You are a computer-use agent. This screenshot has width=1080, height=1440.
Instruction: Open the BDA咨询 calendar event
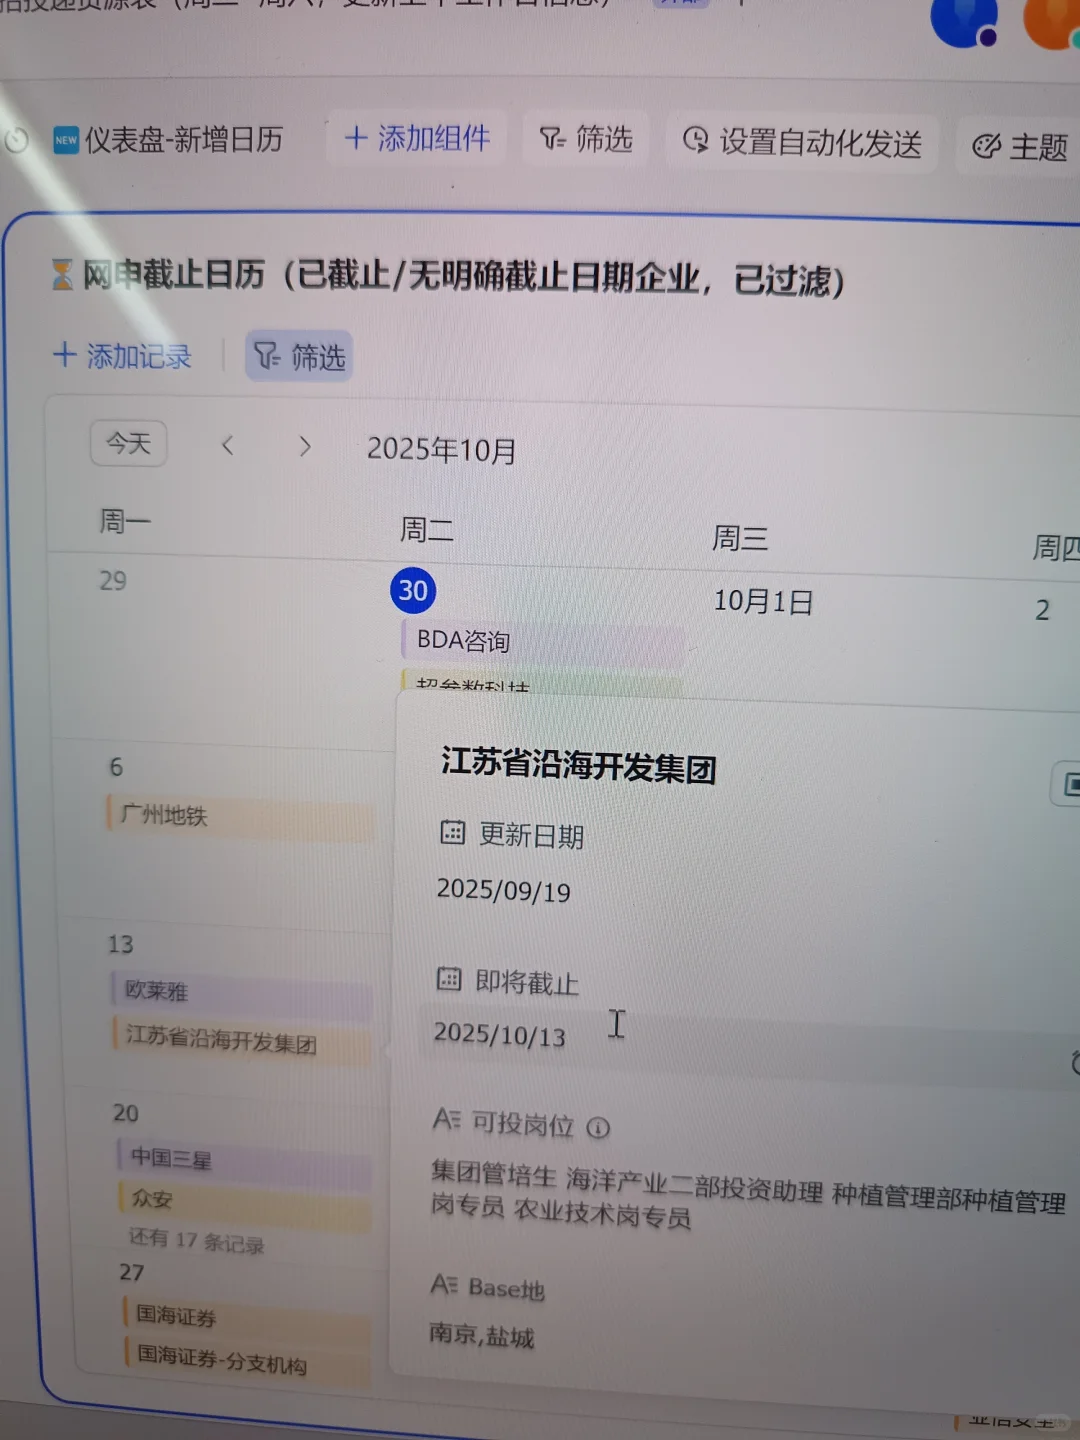coord(543,641)
